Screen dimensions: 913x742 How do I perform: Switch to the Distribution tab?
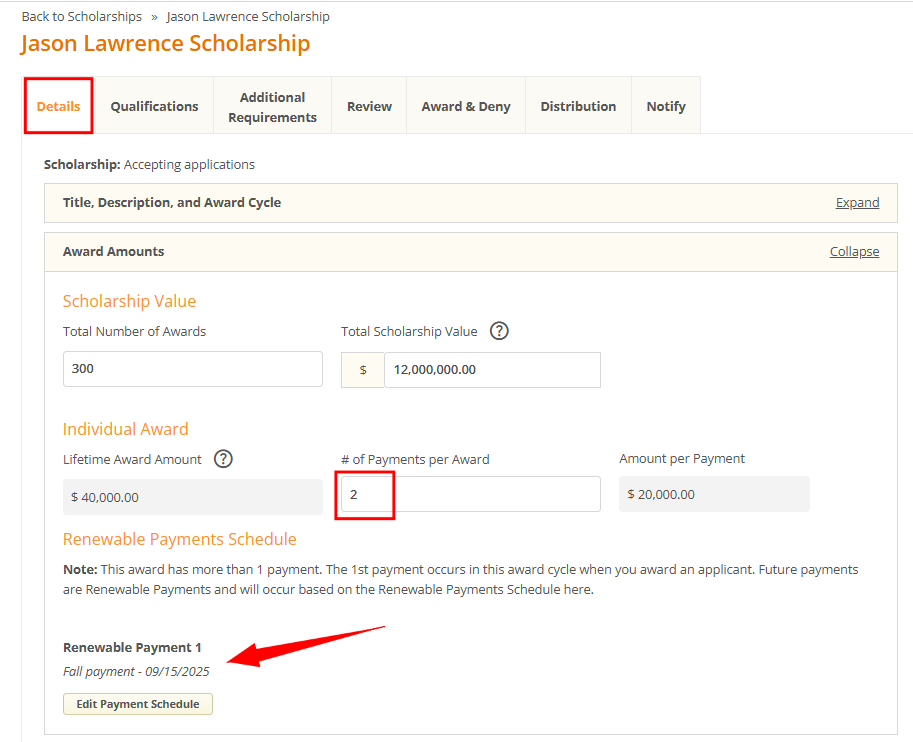tap(578, 105)
